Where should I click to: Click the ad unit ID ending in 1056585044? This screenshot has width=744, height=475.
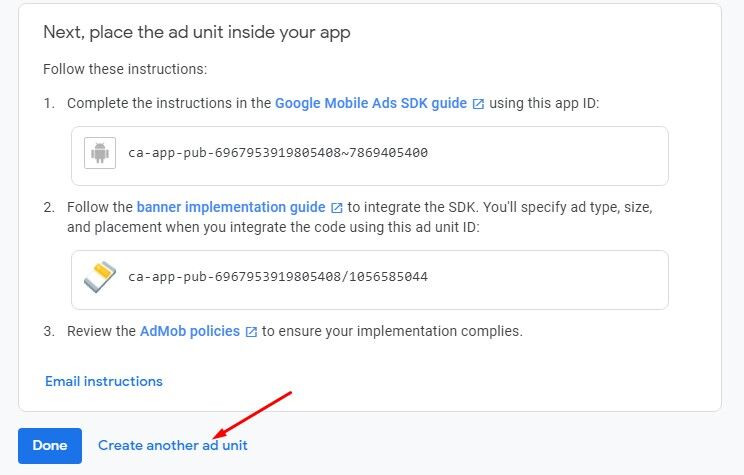(278, 277)
